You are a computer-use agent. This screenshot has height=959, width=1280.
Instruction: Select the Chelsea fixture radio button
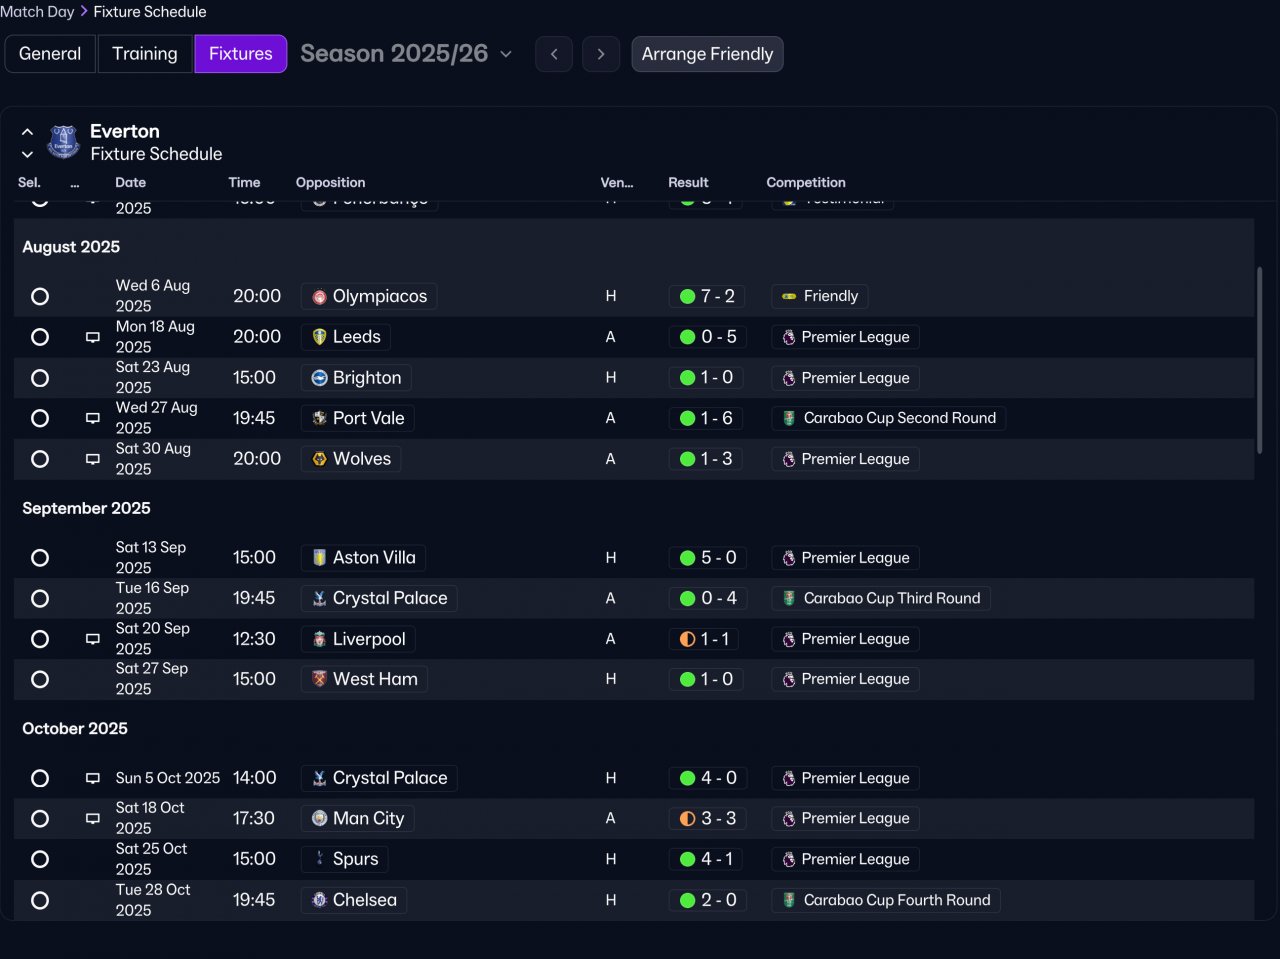[x=40, y=900]
